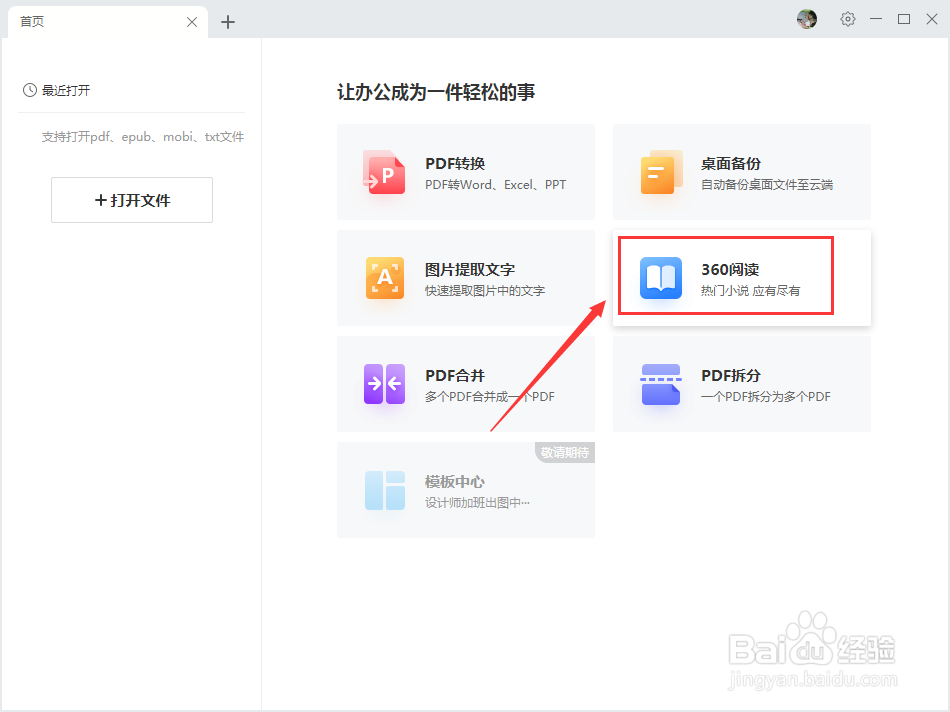This screenshot has width=950, height=712.
Task: Click the 敬请期待 badge
Action: tap(565, 452)
